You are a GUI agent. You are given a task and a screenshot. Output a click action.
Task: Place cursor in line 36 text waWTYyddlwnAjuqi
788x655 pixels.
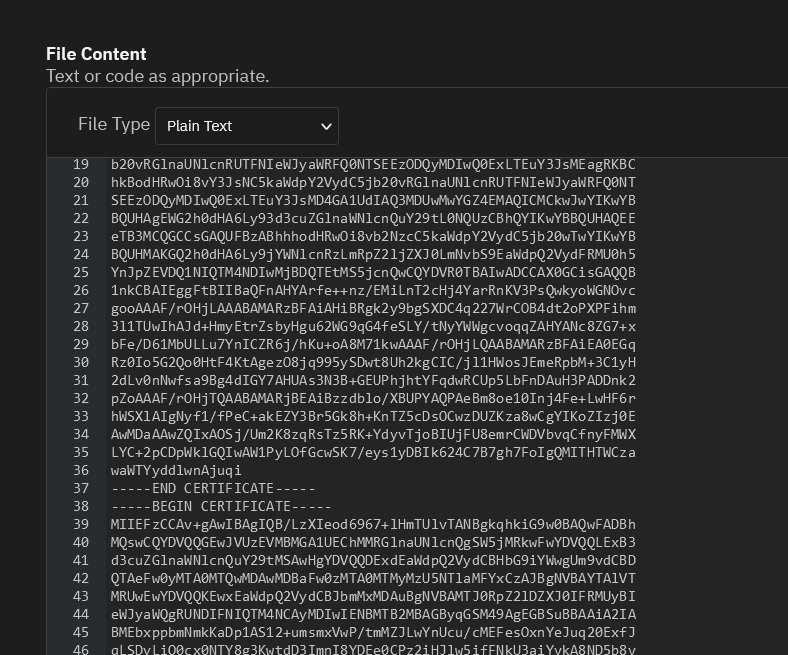pyautogui.click(x=176, y=470)
